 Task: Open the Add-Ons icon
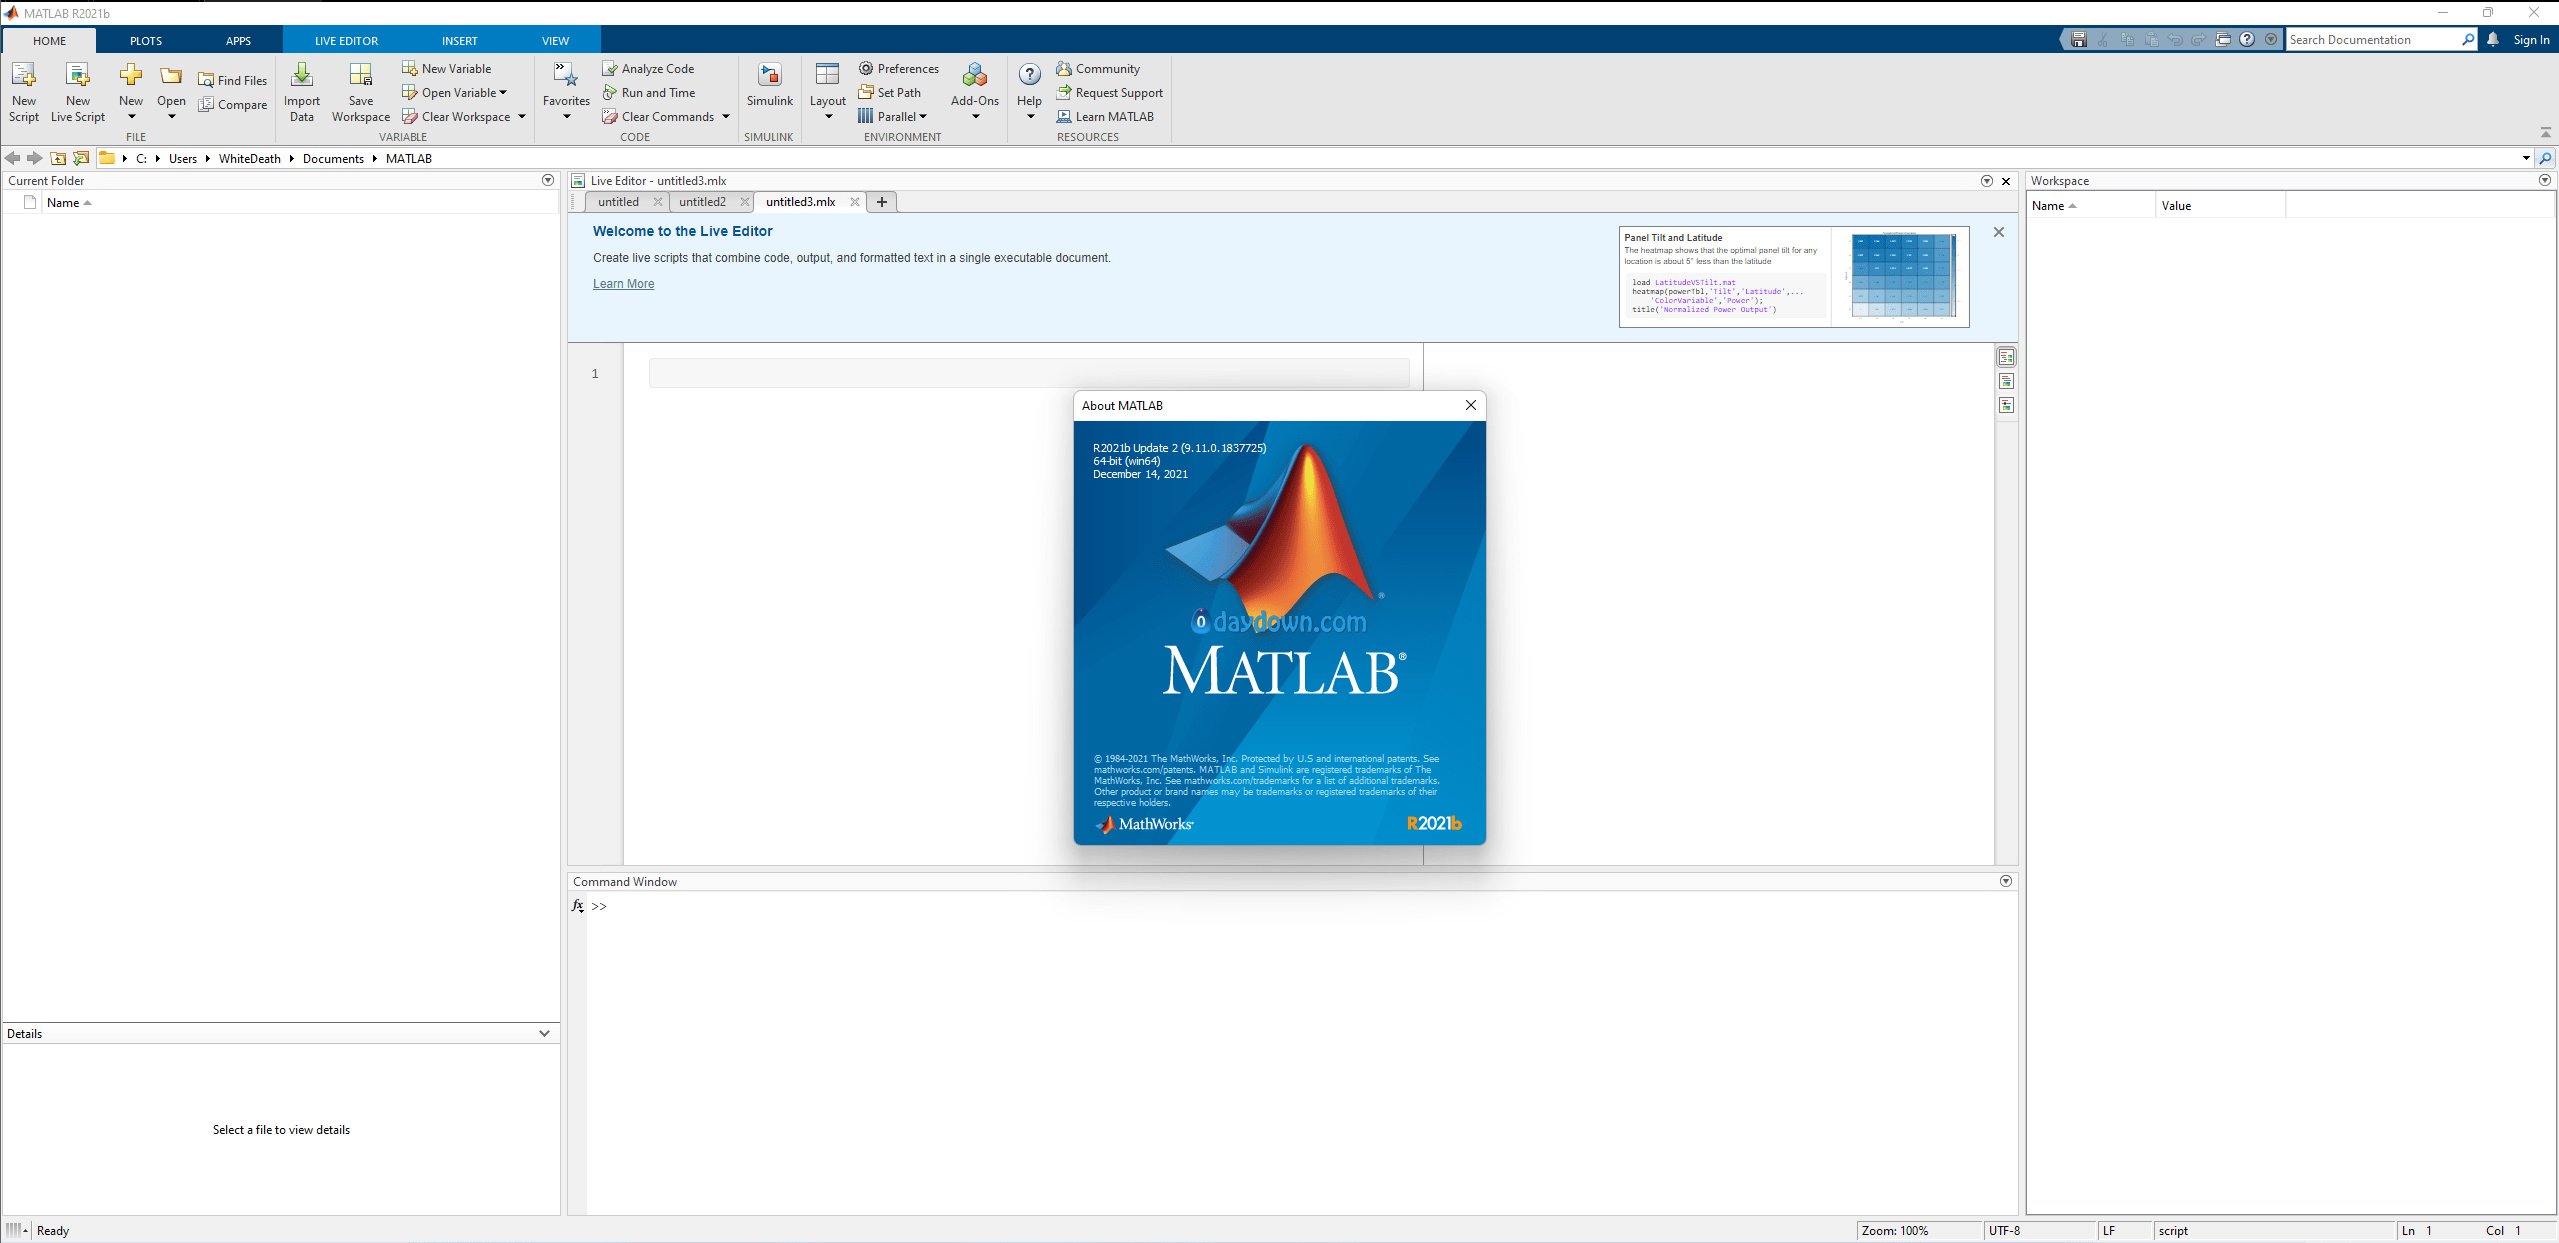coord(975,75)
